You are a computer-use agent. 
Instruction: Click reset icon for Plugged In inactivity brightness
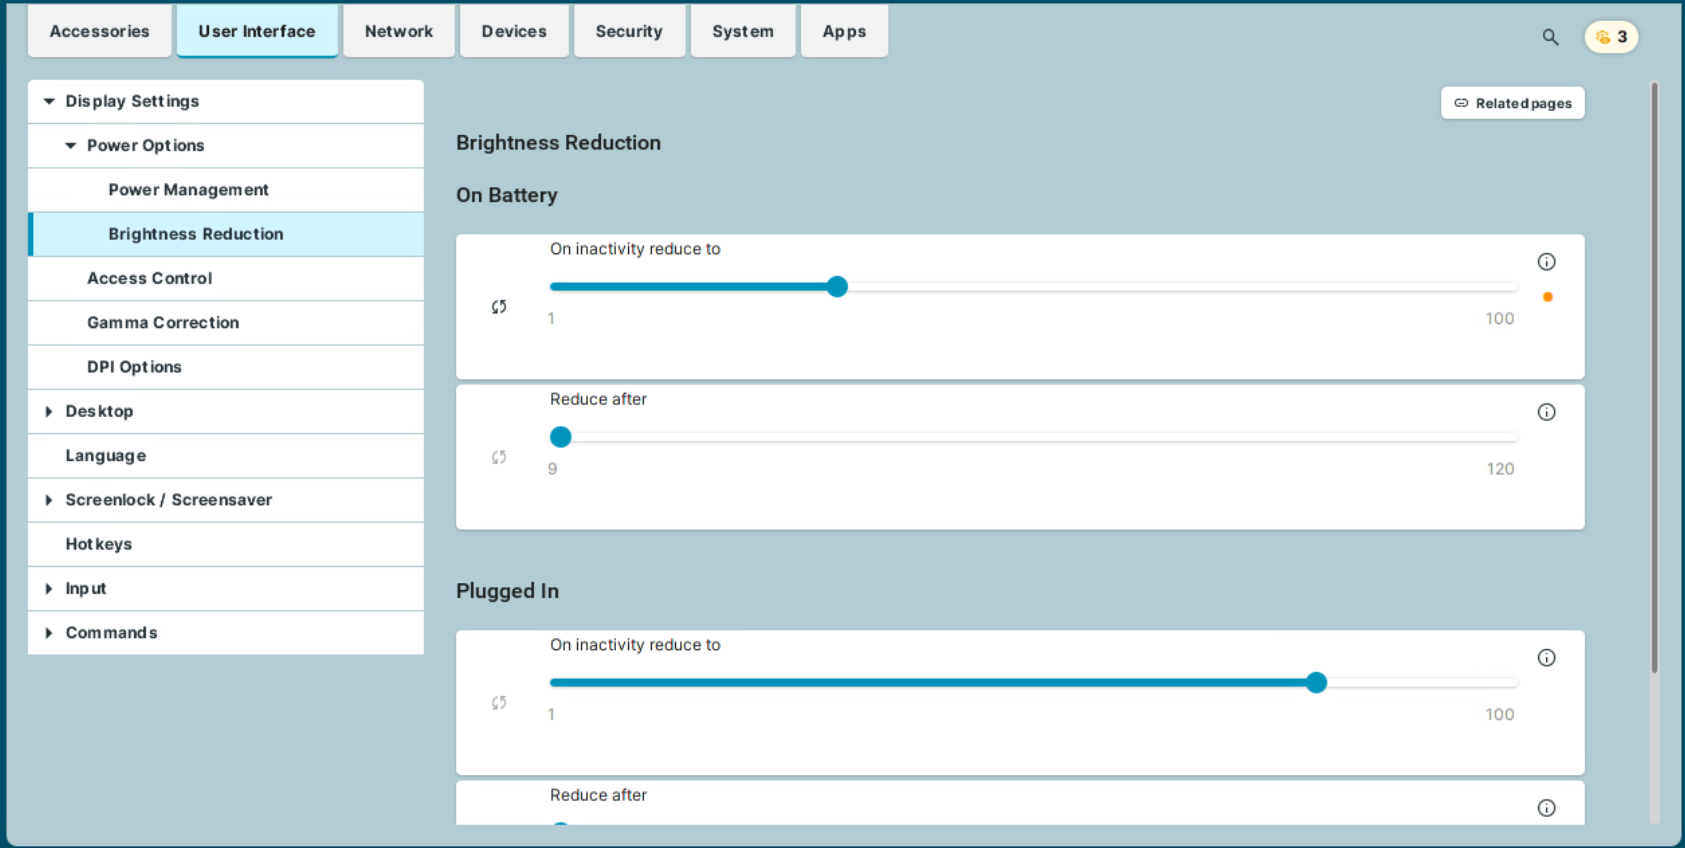coord(499,703)
